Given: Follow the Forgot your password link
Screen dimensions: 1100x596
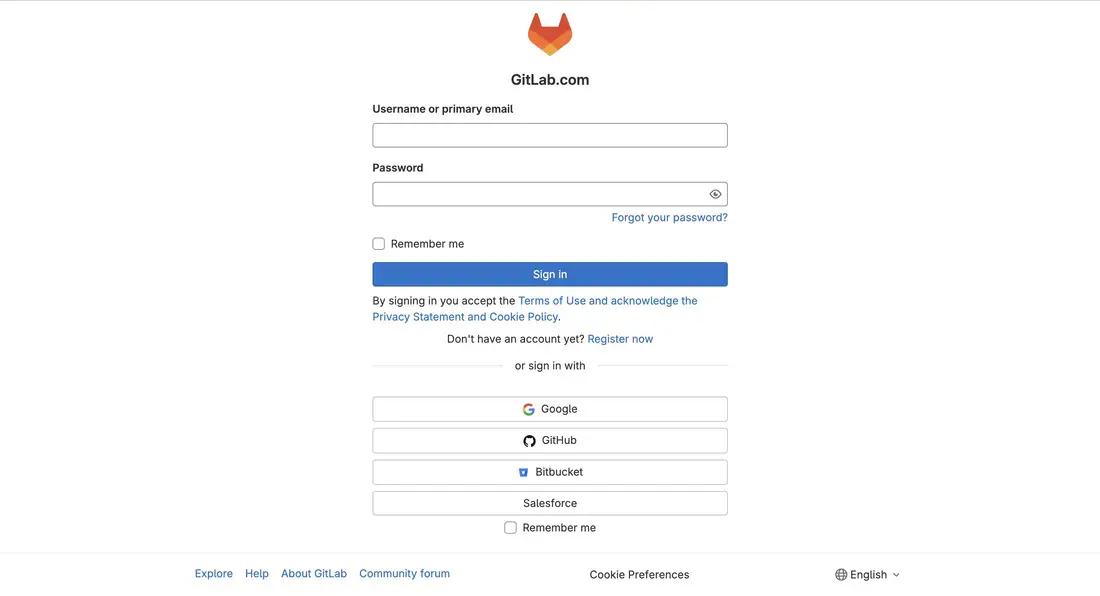Looking at the screenshot, I should tap(669, 217).
